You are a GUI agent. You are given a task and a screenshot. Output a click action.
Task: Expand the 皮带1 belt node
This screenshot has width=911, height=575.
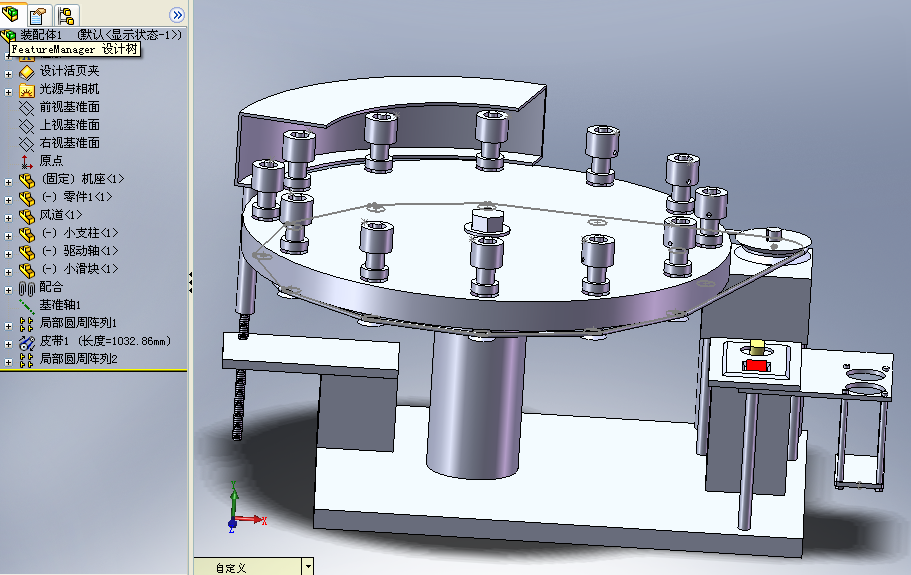click(8, 344)
